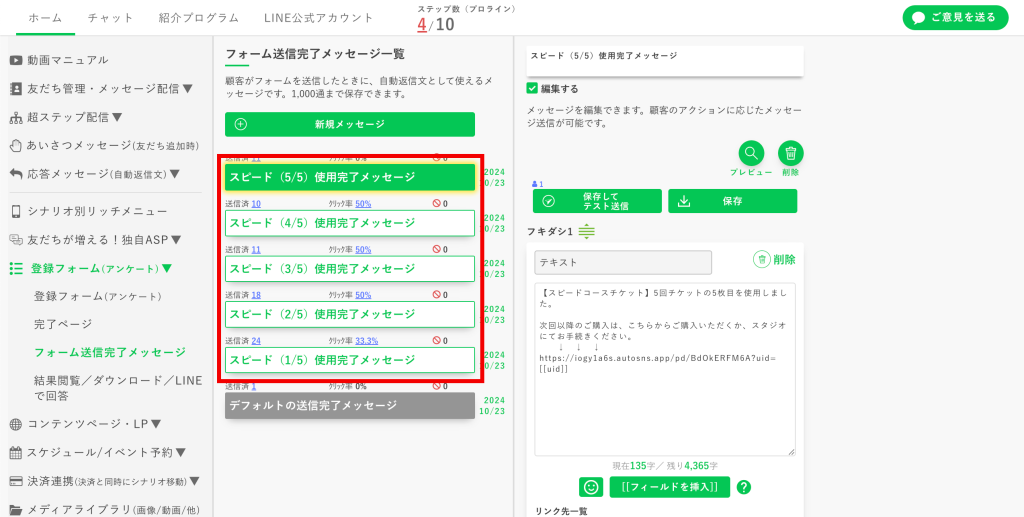Screen dimensions: 1024x517
Task: Open click rate 33.3% link
Action: [x=367, y=341]
